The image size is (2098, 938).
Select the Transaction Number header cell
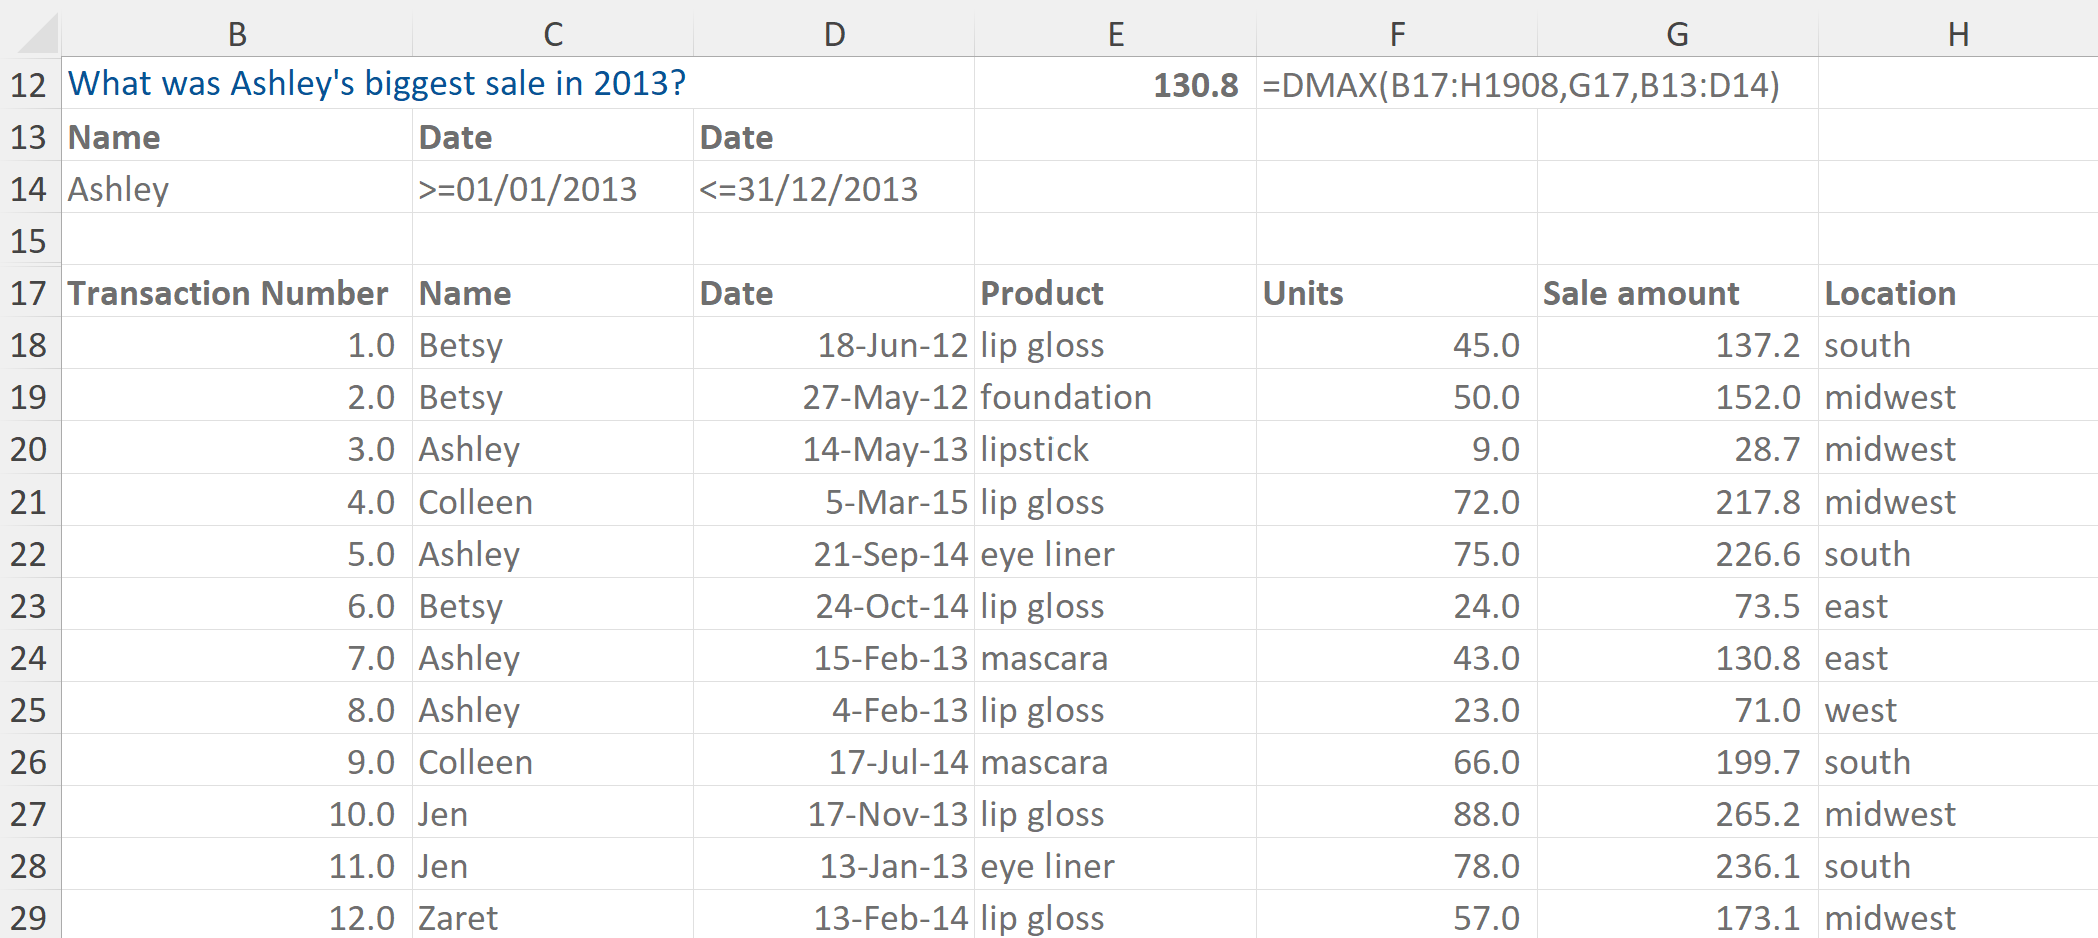(237, 293)
